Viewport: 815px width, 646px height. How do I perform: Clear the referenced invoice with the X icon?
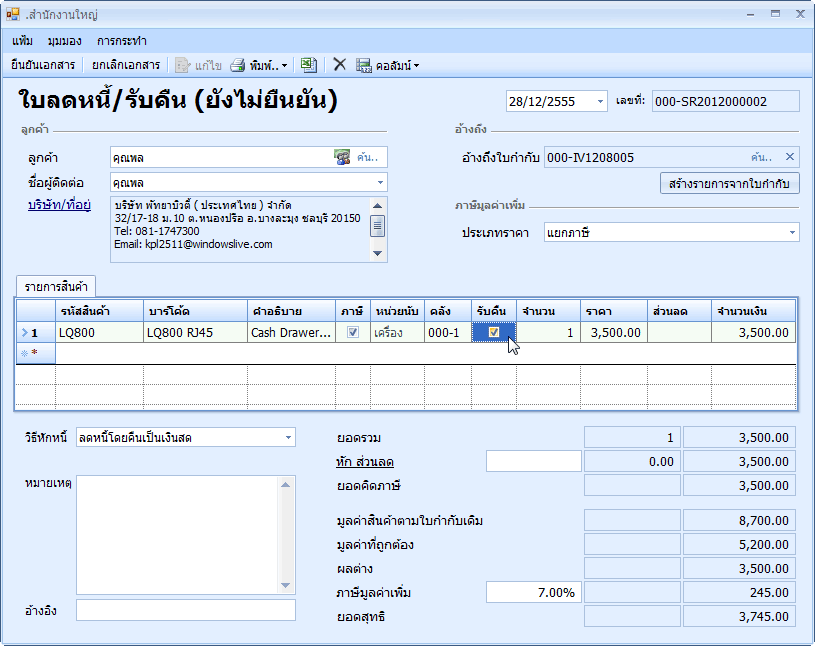click(x=789, y=157)
